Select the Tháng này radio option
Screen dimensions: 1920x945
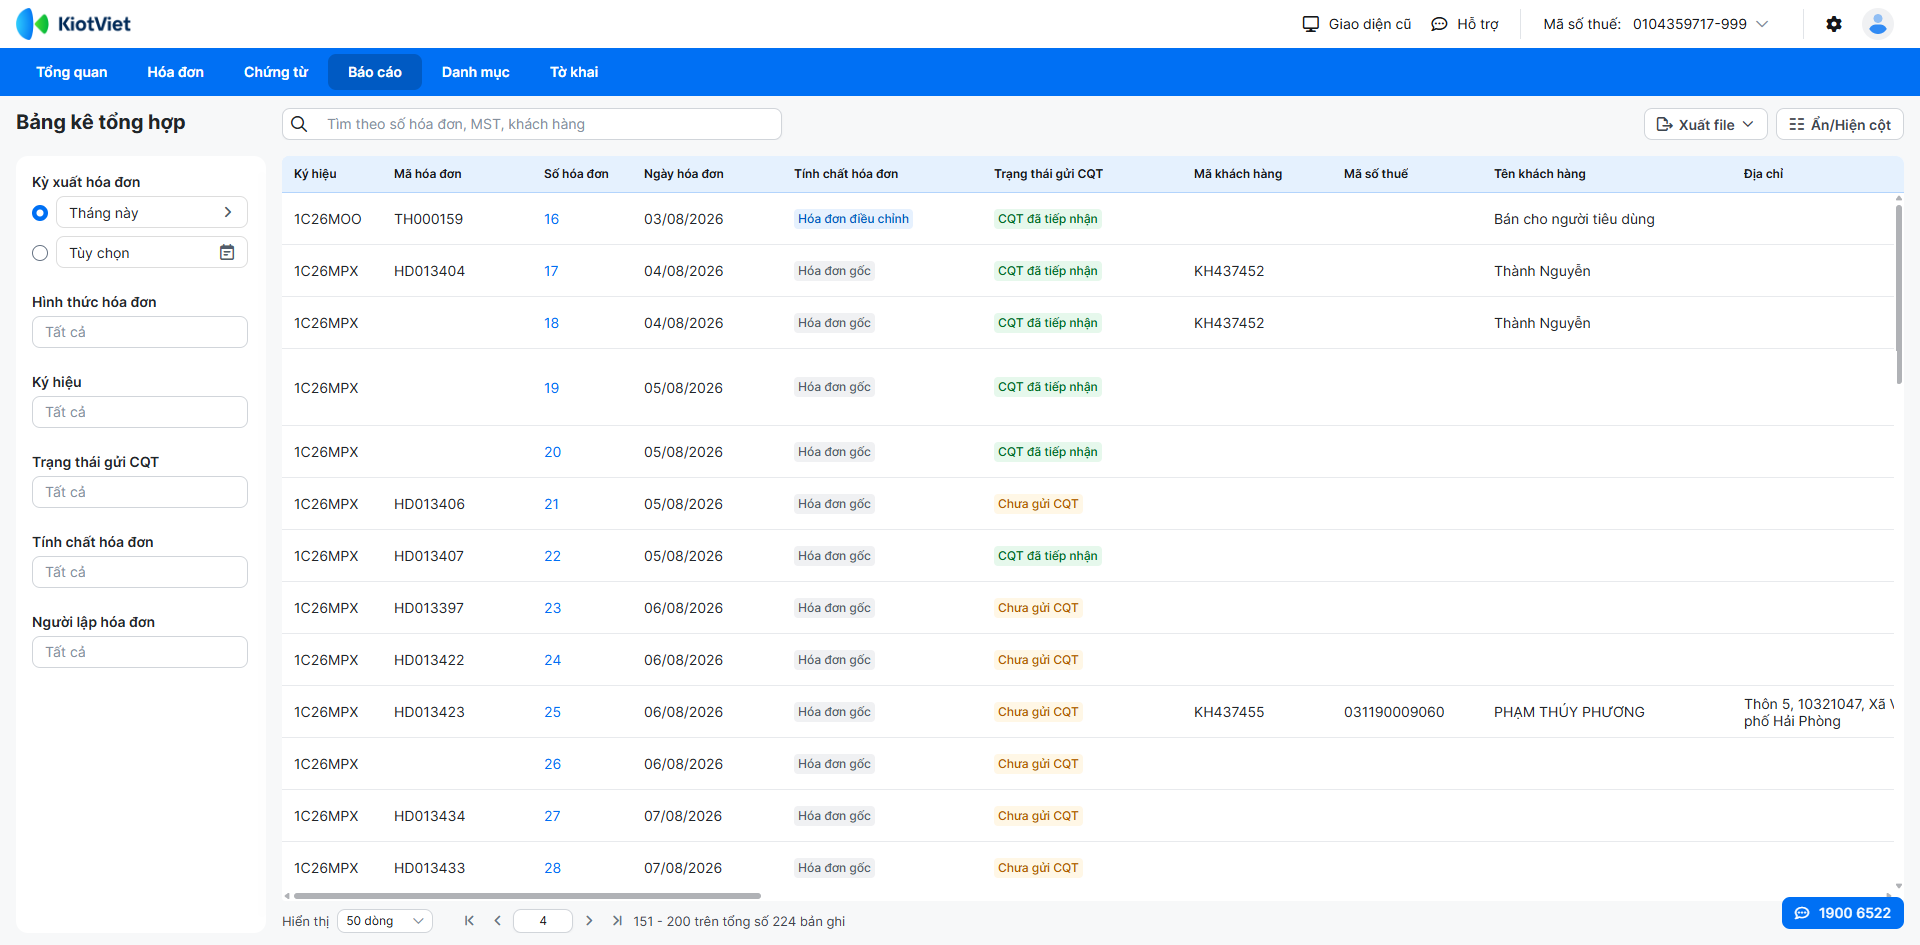40,213
